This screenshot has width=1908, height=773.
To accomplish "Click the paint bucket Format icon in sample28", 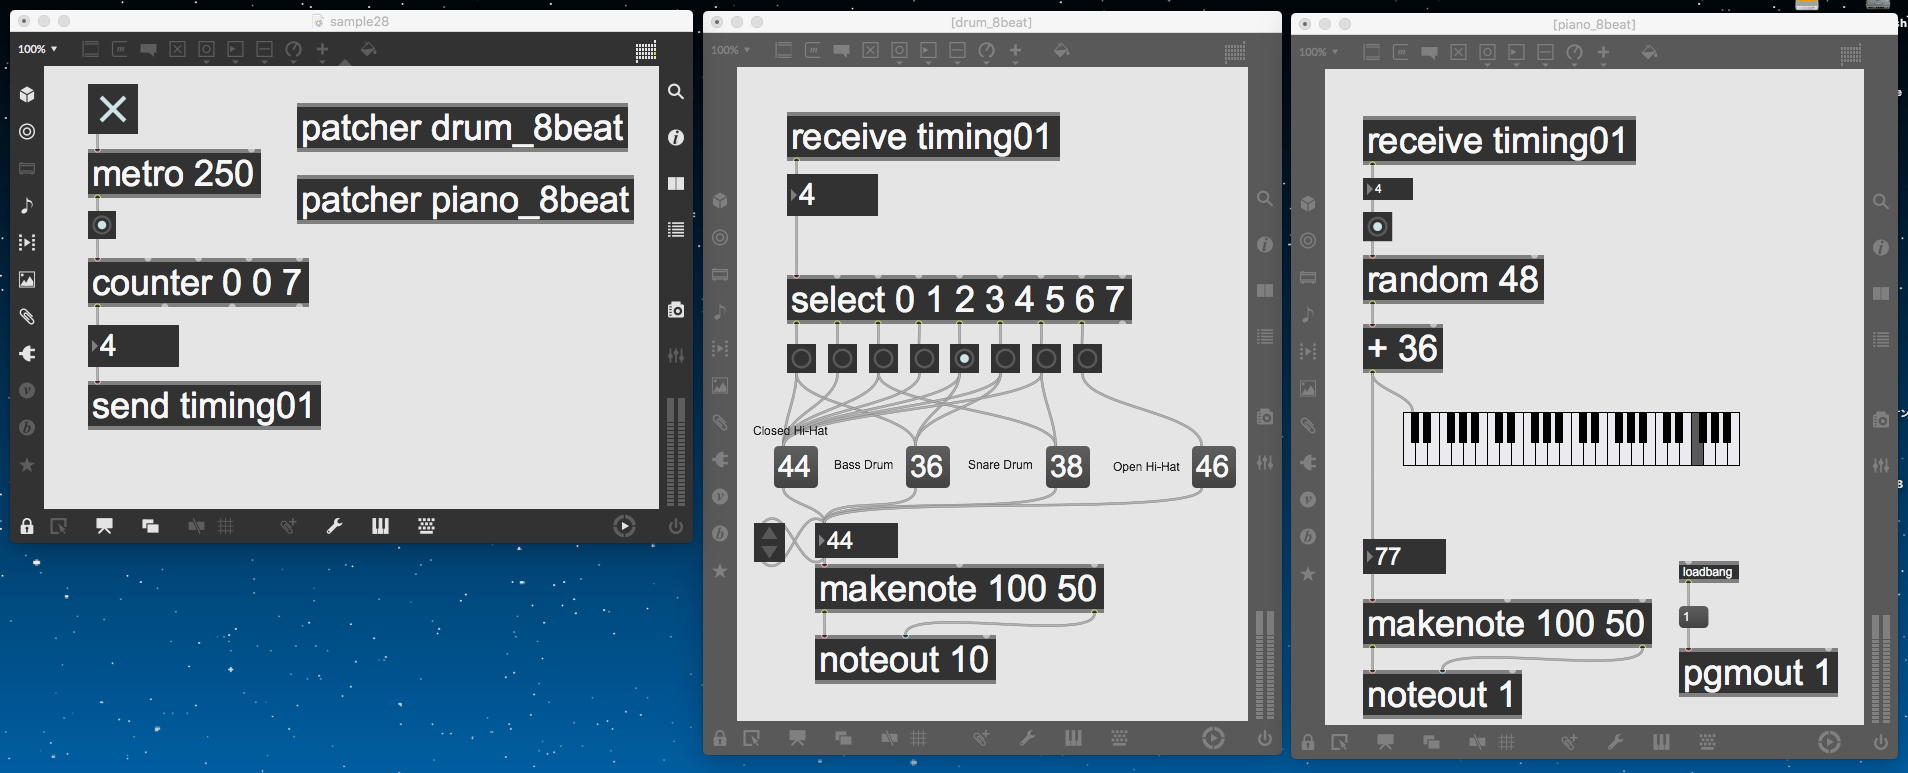I will tap(368, 49).
